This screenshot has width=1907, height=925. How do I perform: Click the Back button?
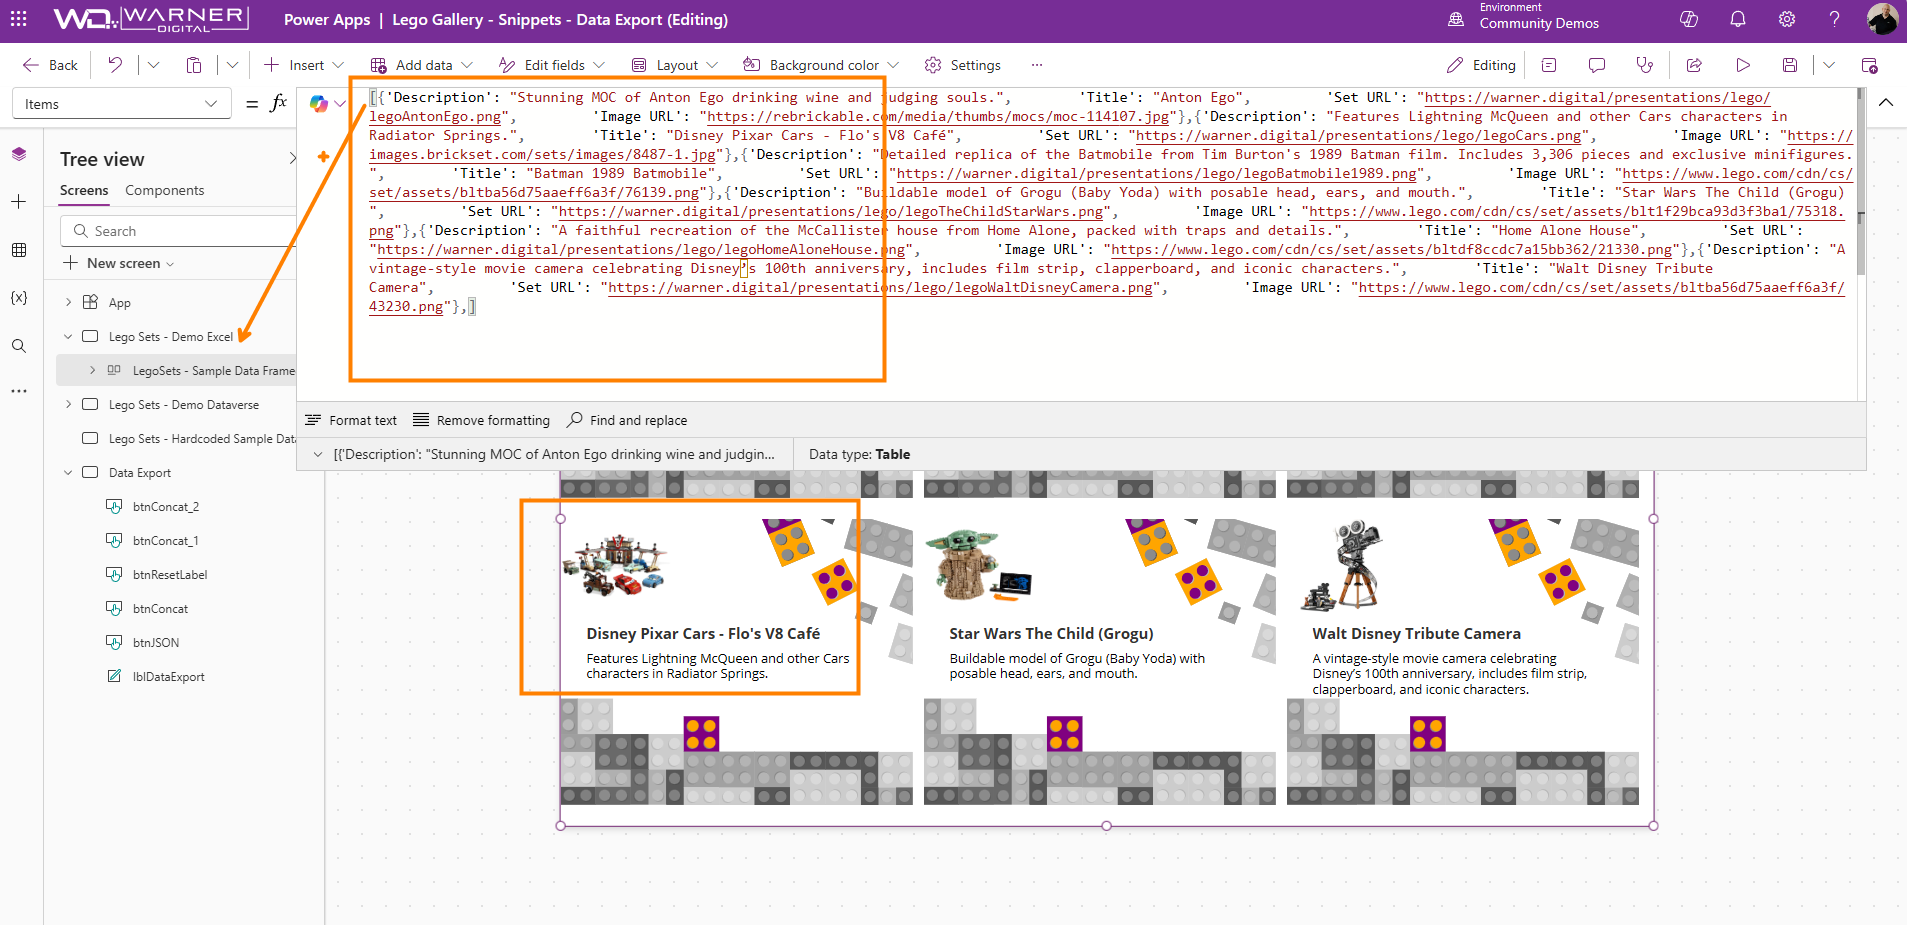pos(50,65)
